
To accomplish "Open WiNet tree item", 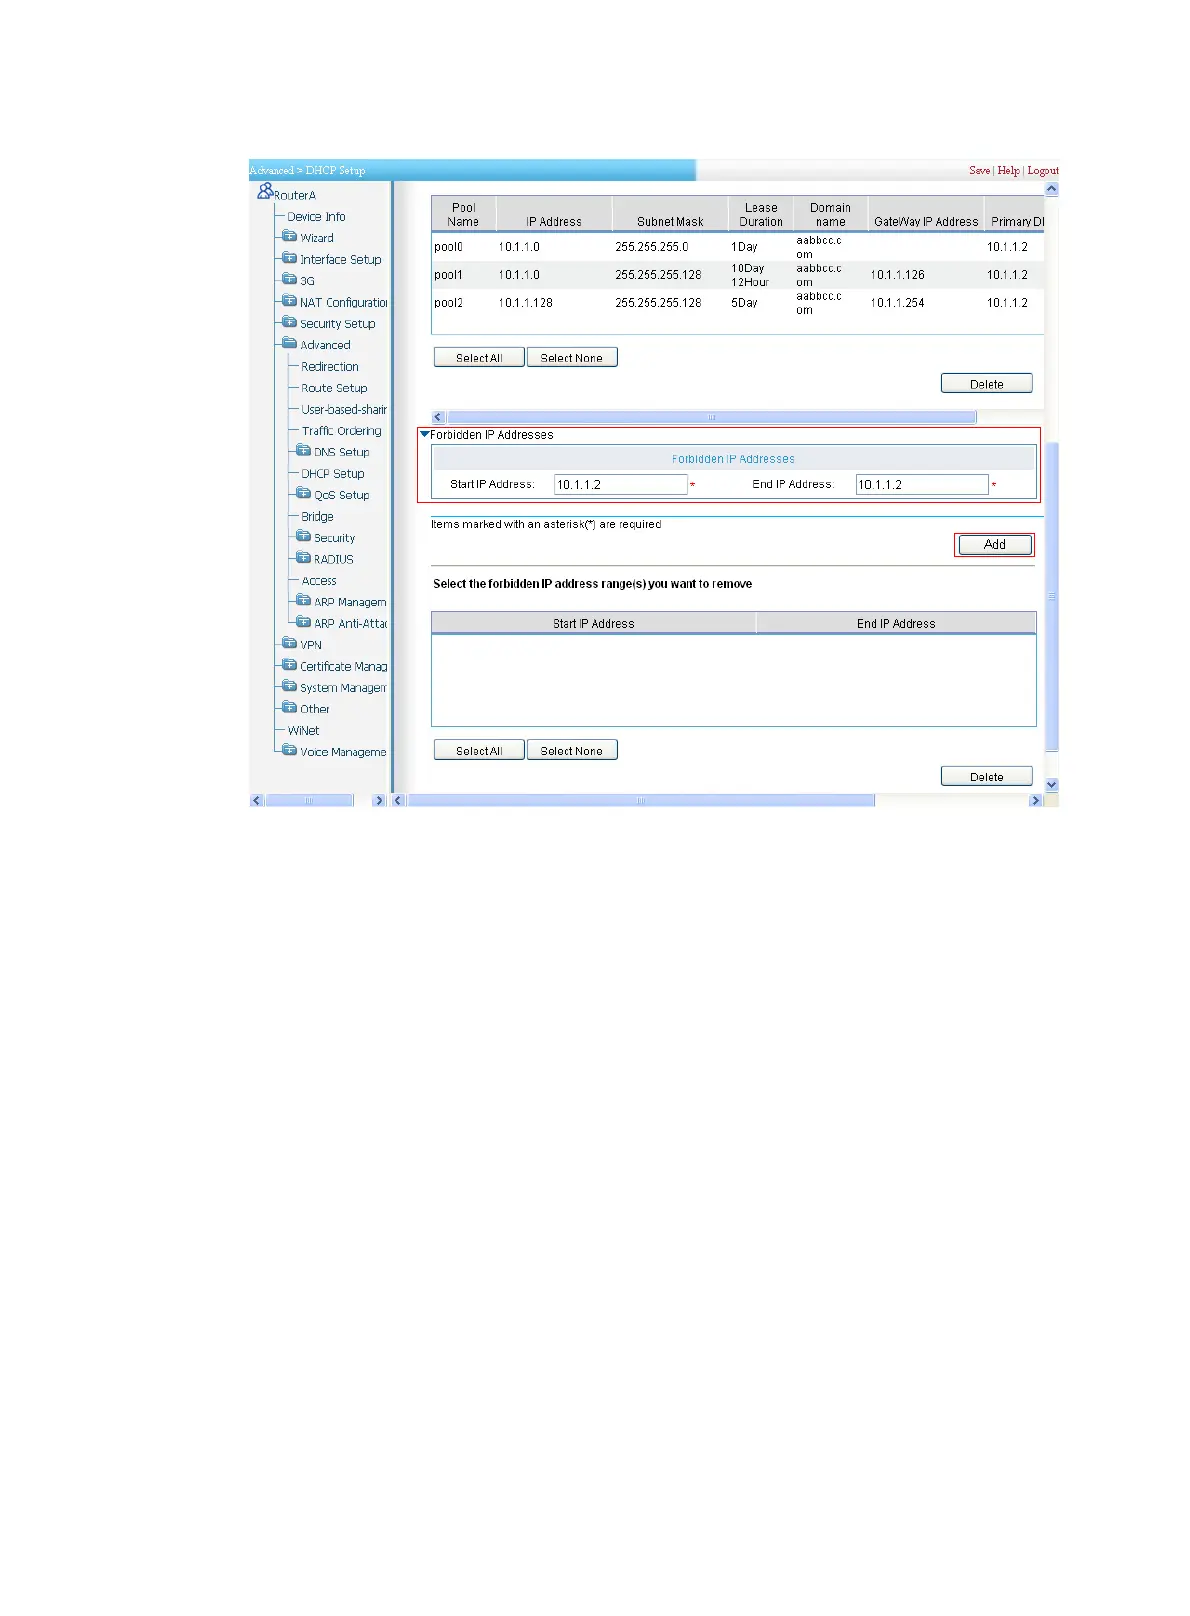I will pyautogui.click(x=304, y=730).
